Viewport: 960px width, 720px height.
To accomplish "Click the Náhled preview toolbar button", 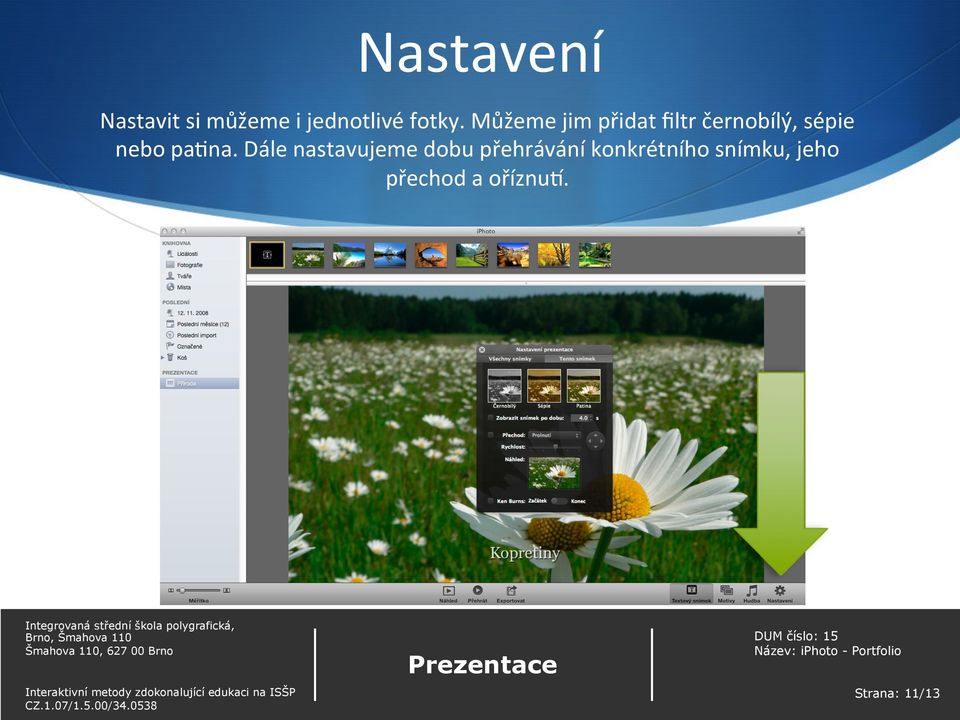I will tap(448, 593).
